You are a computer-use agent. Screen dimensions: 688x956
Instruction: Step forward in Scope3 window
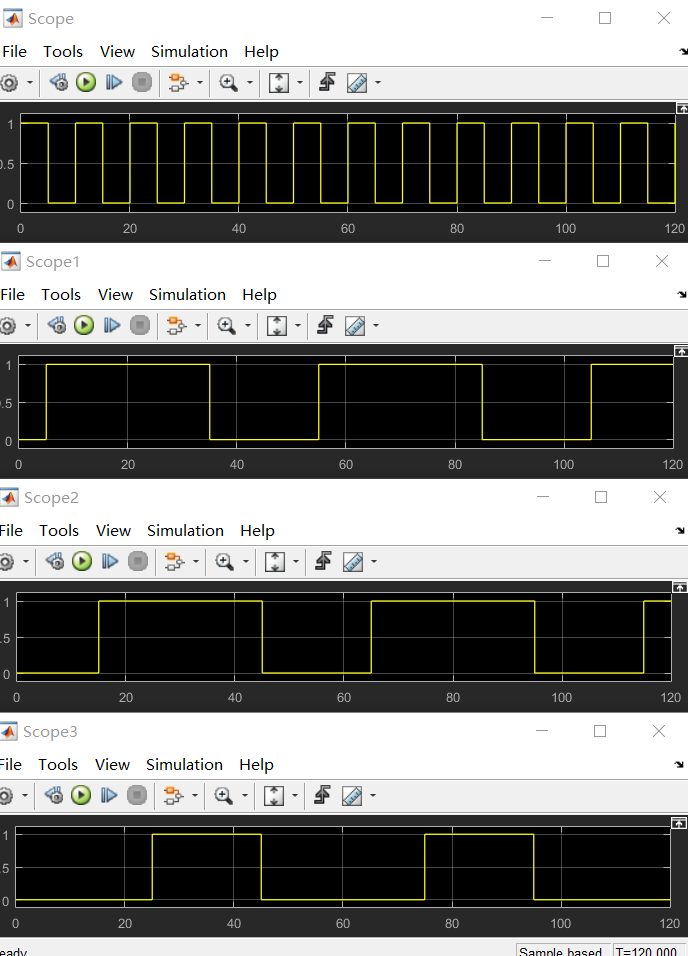tap(109, 795)
